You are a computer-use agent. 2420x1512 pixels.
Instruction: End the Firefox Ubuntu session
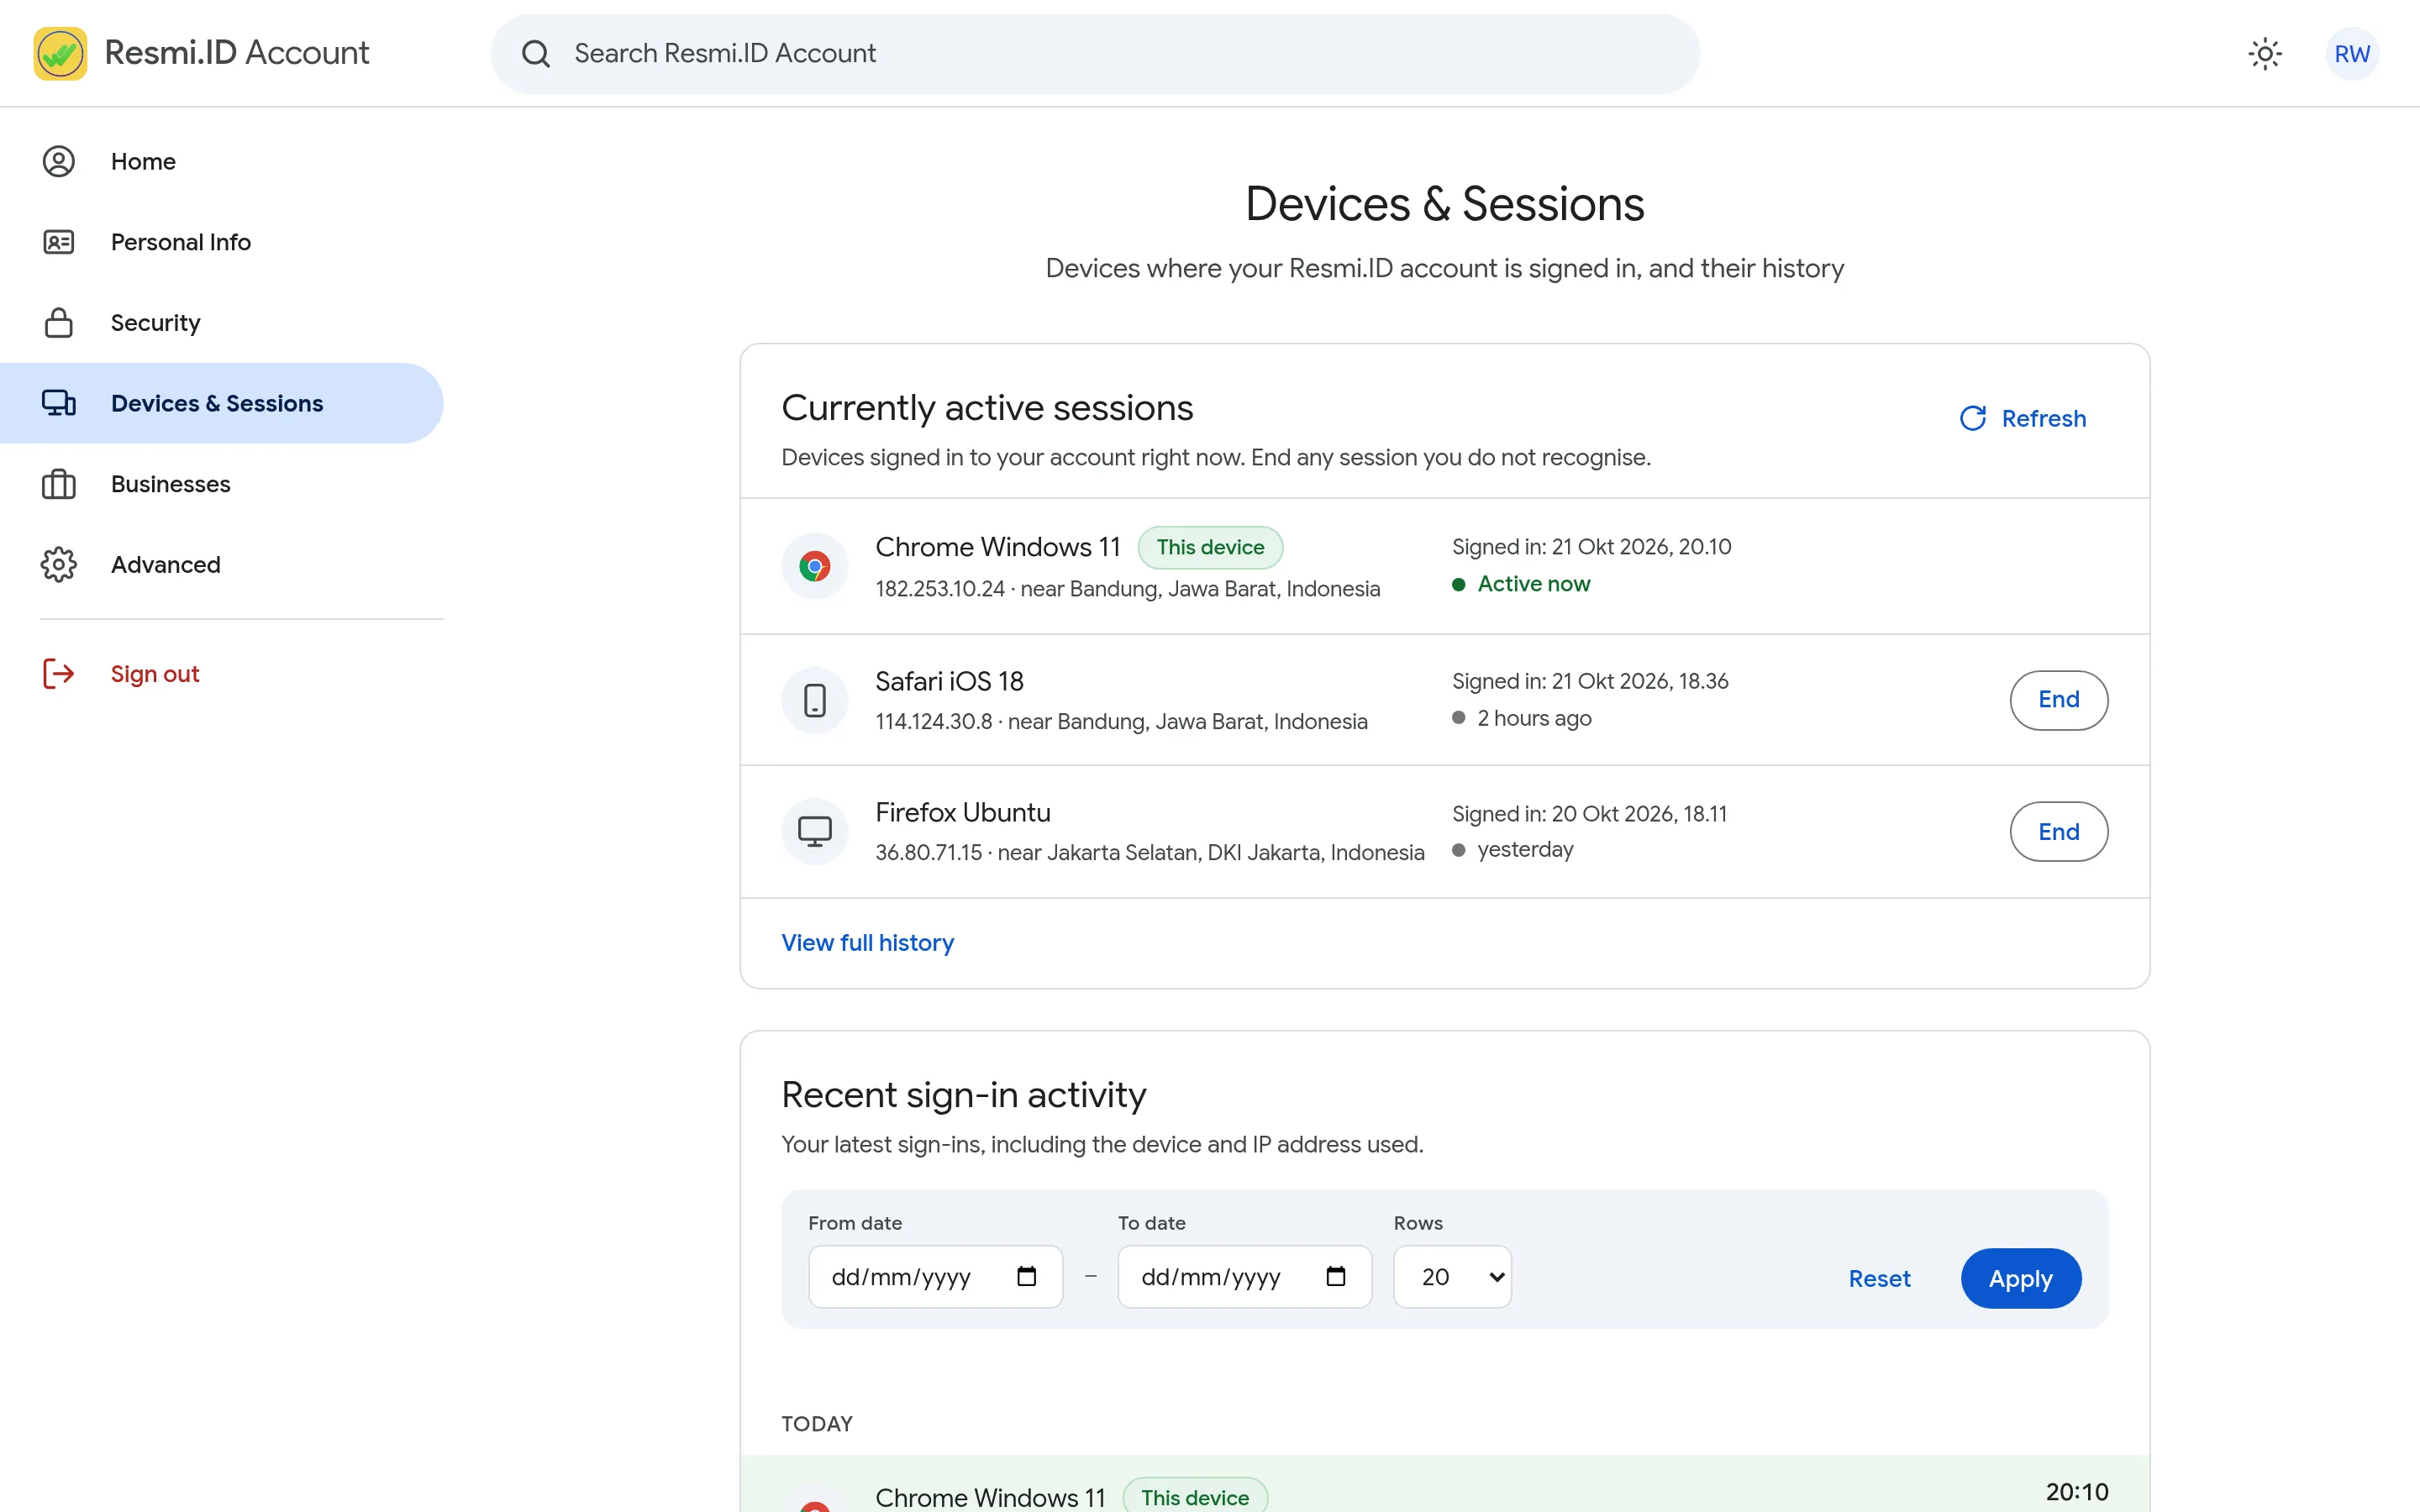tap(2058, 832)
